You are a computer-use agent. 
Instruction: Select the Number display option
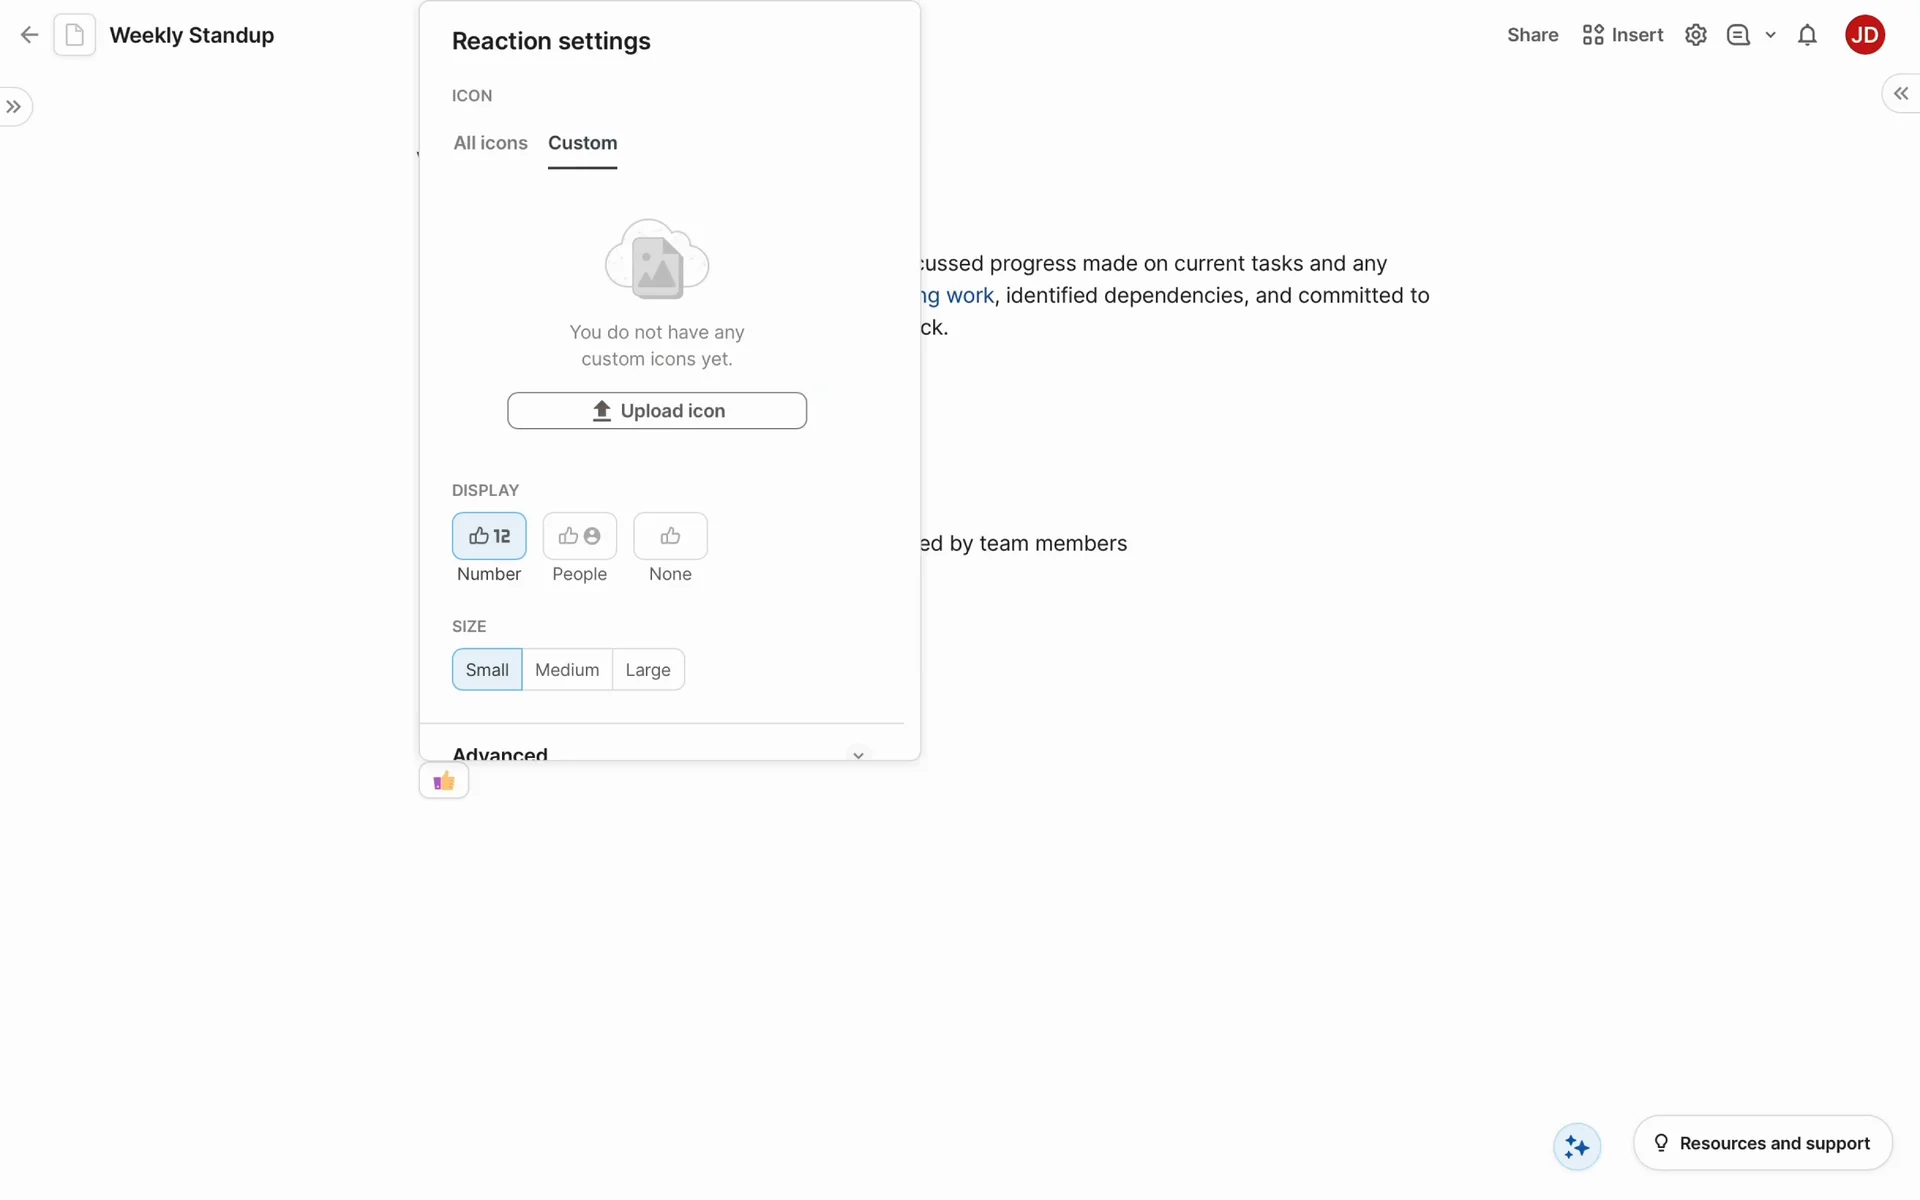tap(489, 536)
